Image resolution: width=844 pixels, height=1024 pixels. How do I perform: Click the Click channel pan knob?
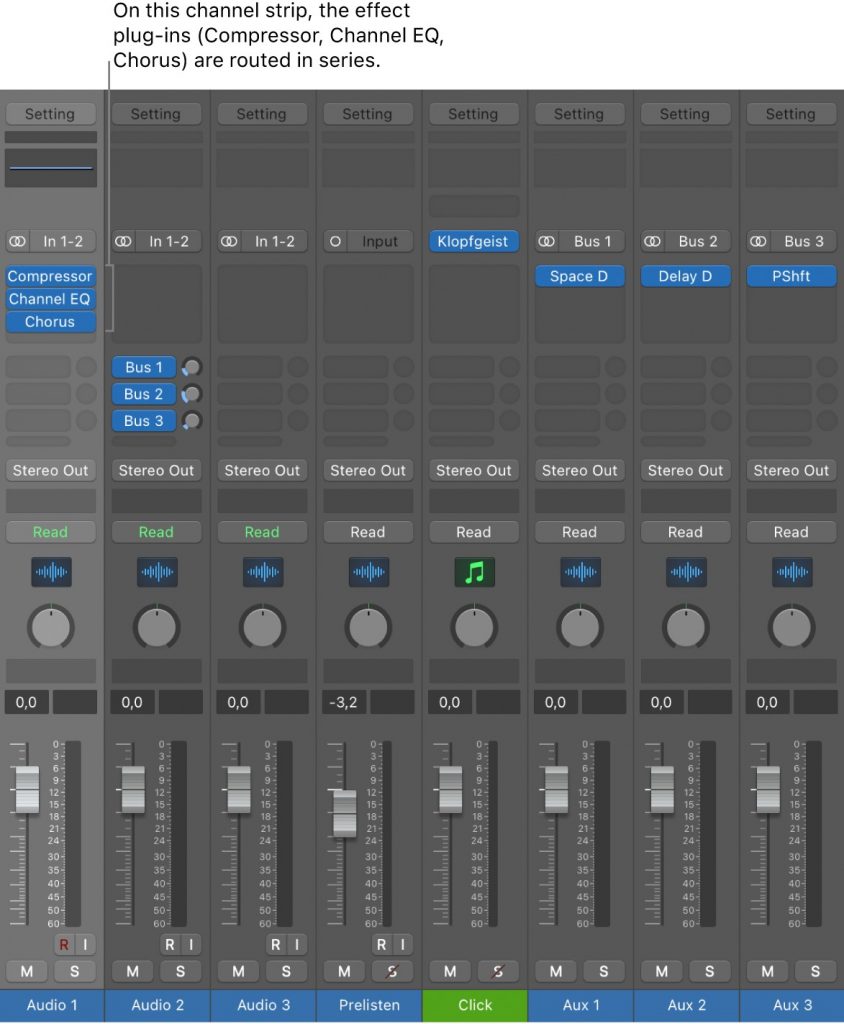pyautogui.click(x=474, y=626)
